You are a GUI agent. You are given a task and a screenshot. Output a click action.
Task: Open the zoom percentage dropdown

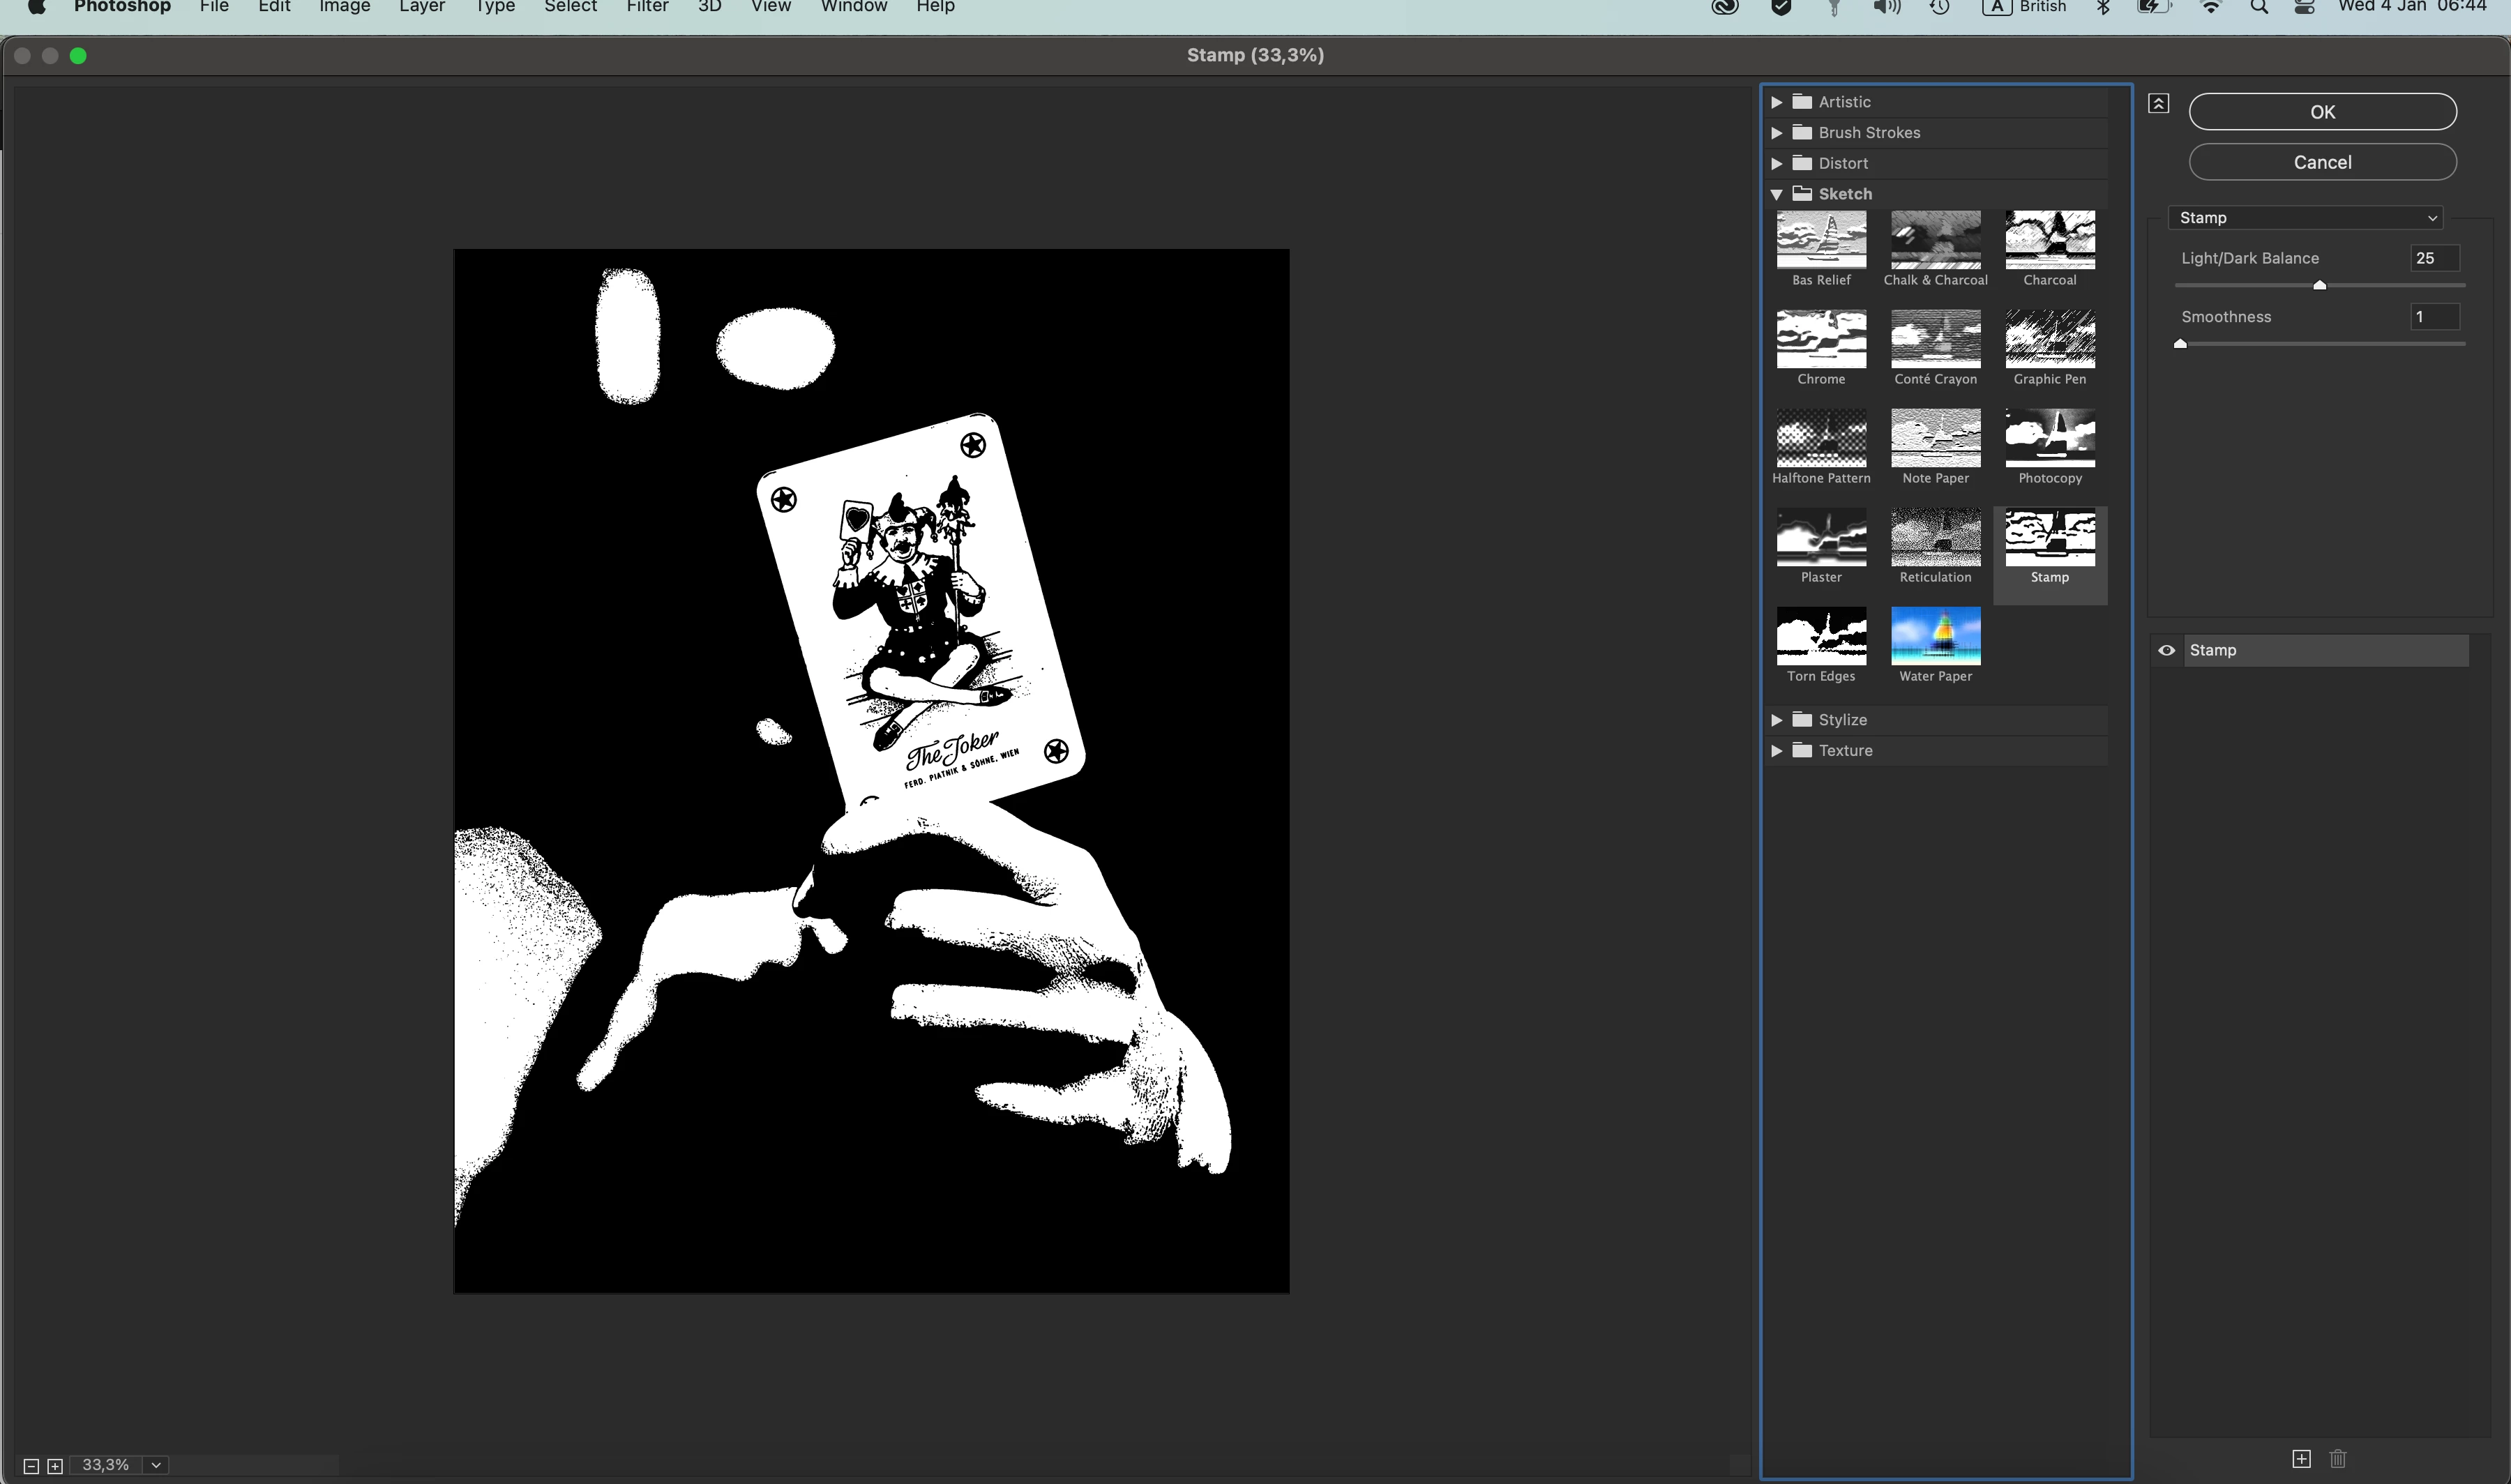tap(156, 1465)
